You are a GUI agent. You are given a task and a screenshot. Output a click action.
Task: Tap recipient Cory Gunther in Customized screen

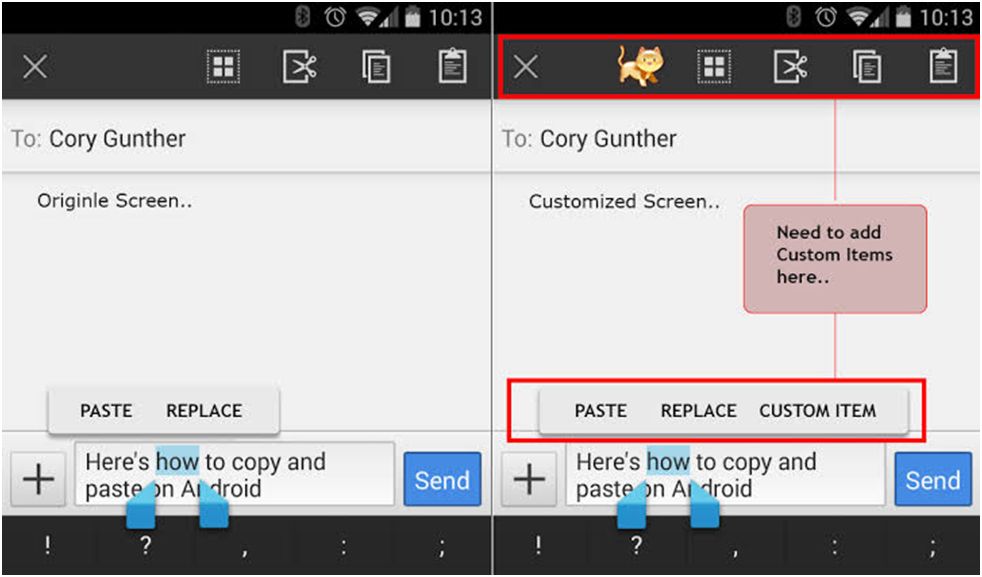[608, 138]
